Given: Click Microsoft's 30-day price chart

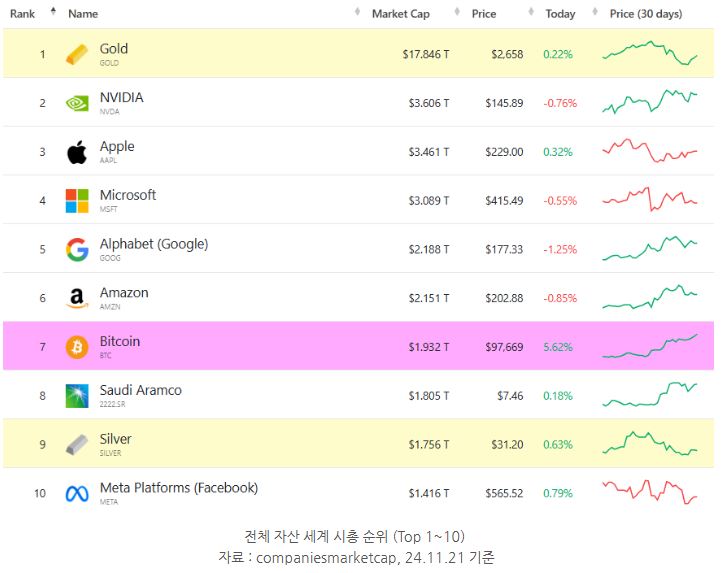Looking at the screenshot, I should pyautogui.click(x=650, y=199).
